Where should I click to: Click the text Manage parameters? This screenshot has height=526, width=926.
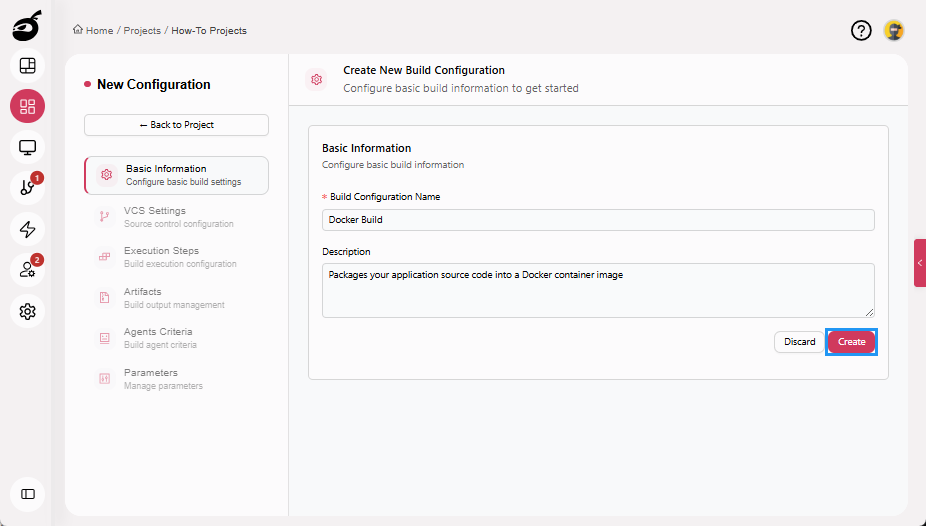click(x=163, y=385)
